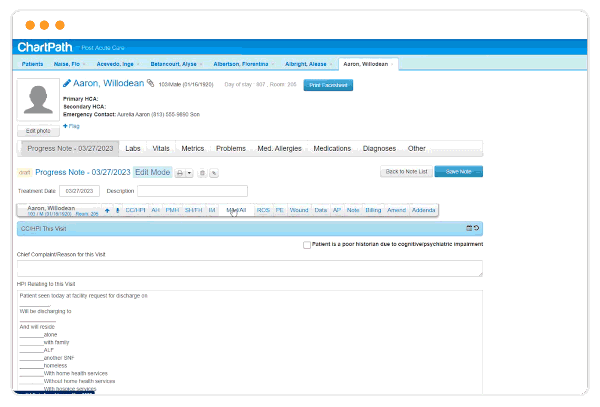Click the Chief Complaint text box
Image resolution: width=600 pixels, height=407 pixels.
point(250,268)
